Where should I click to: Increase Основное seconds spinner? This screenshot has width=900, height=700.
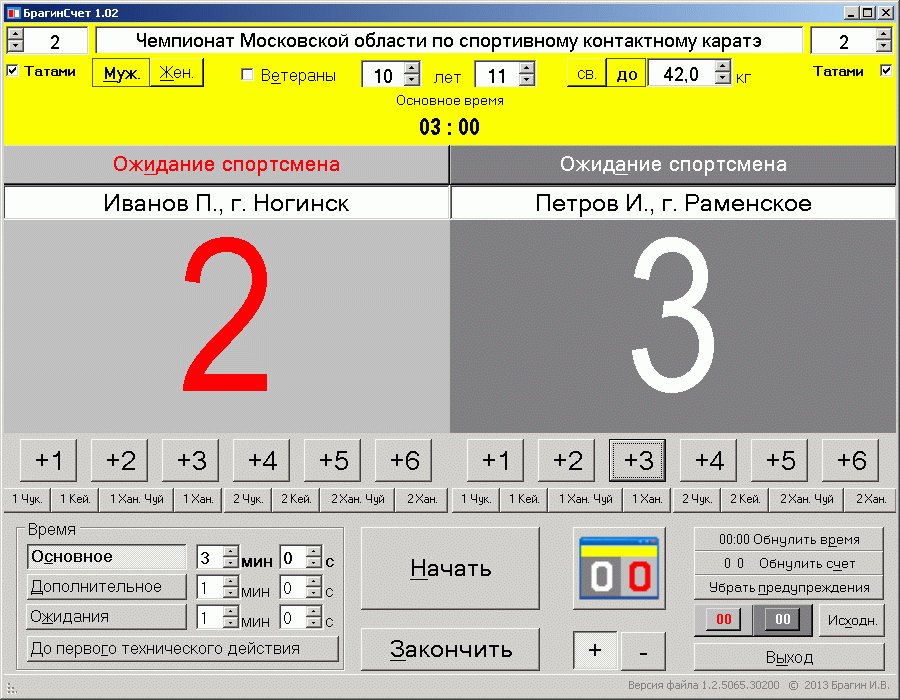click(x=313, y=551)
